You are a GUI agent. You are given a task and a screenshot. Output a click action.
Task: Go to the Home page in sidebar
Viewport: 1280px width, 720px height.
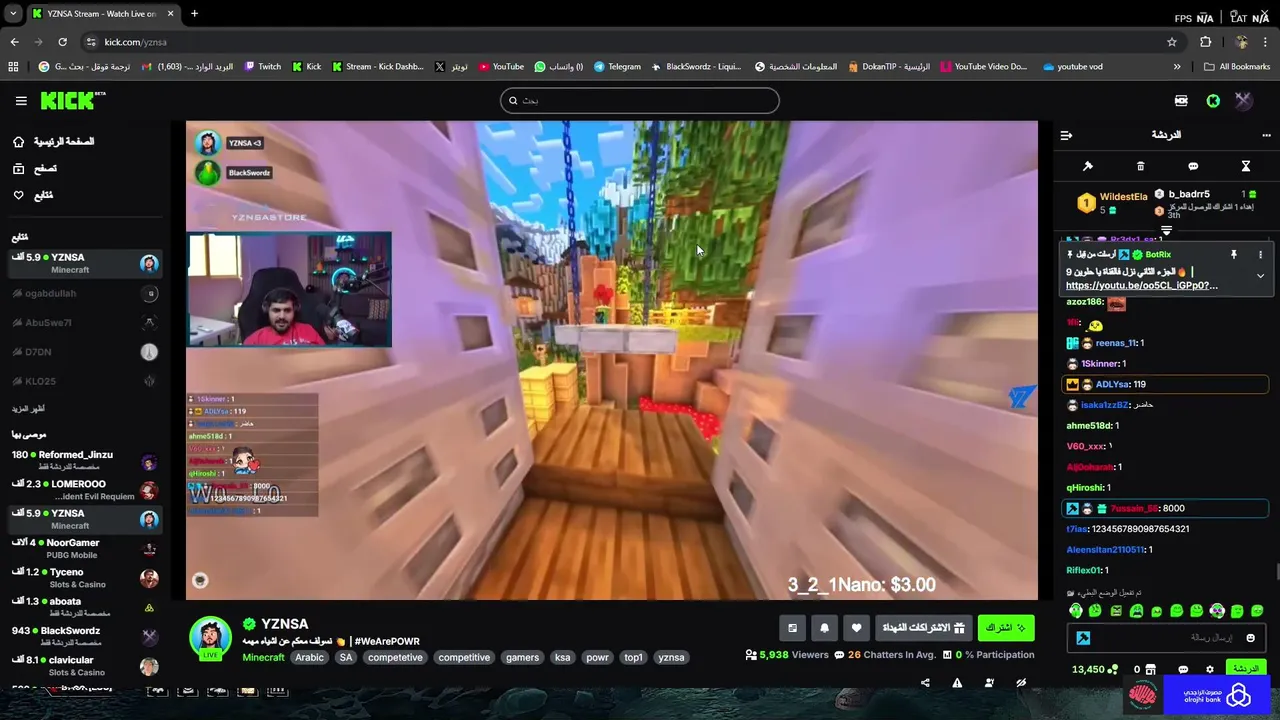(53, 142)
